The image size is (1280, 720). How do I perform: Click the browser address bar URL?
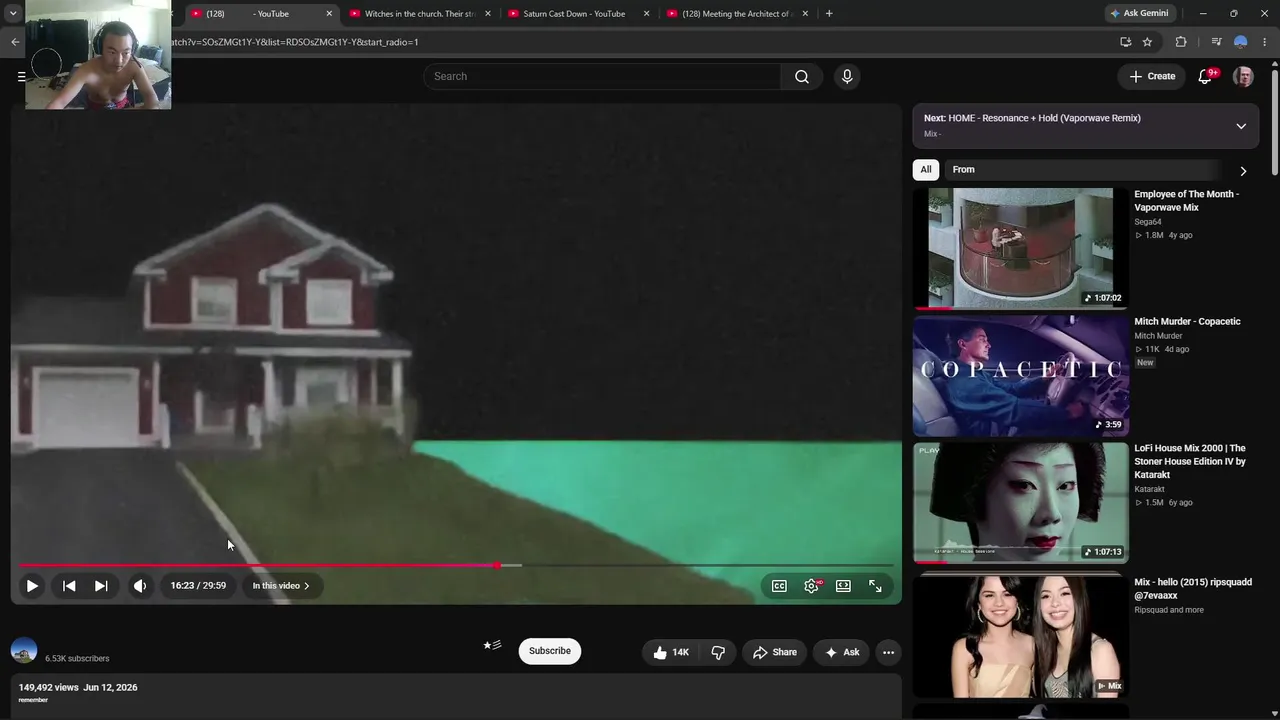296,42
